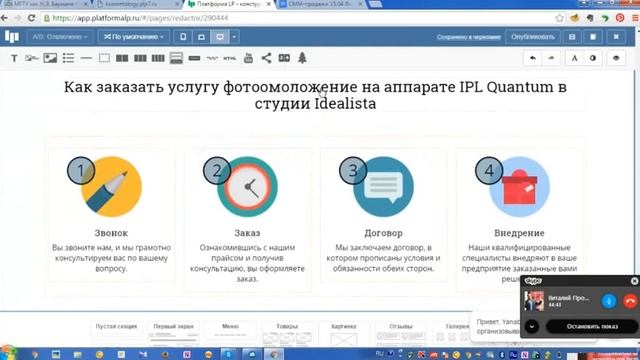Screen dimensions: 640x360
Task: Add the 'Пустая секция' section template
Action: (x=116, y=333)
